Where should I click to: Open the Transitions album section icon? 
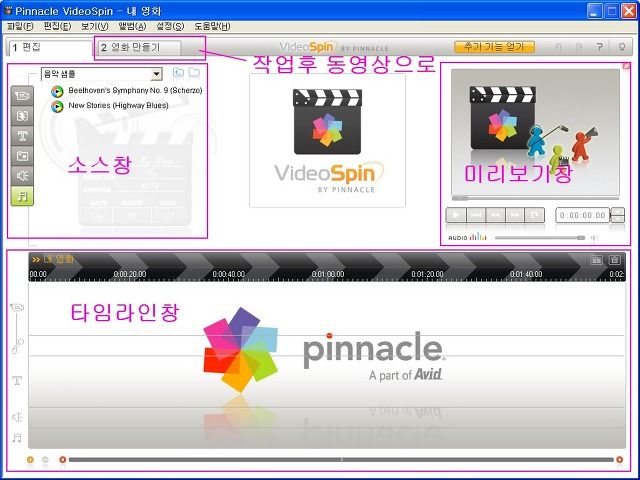(22, 116)
